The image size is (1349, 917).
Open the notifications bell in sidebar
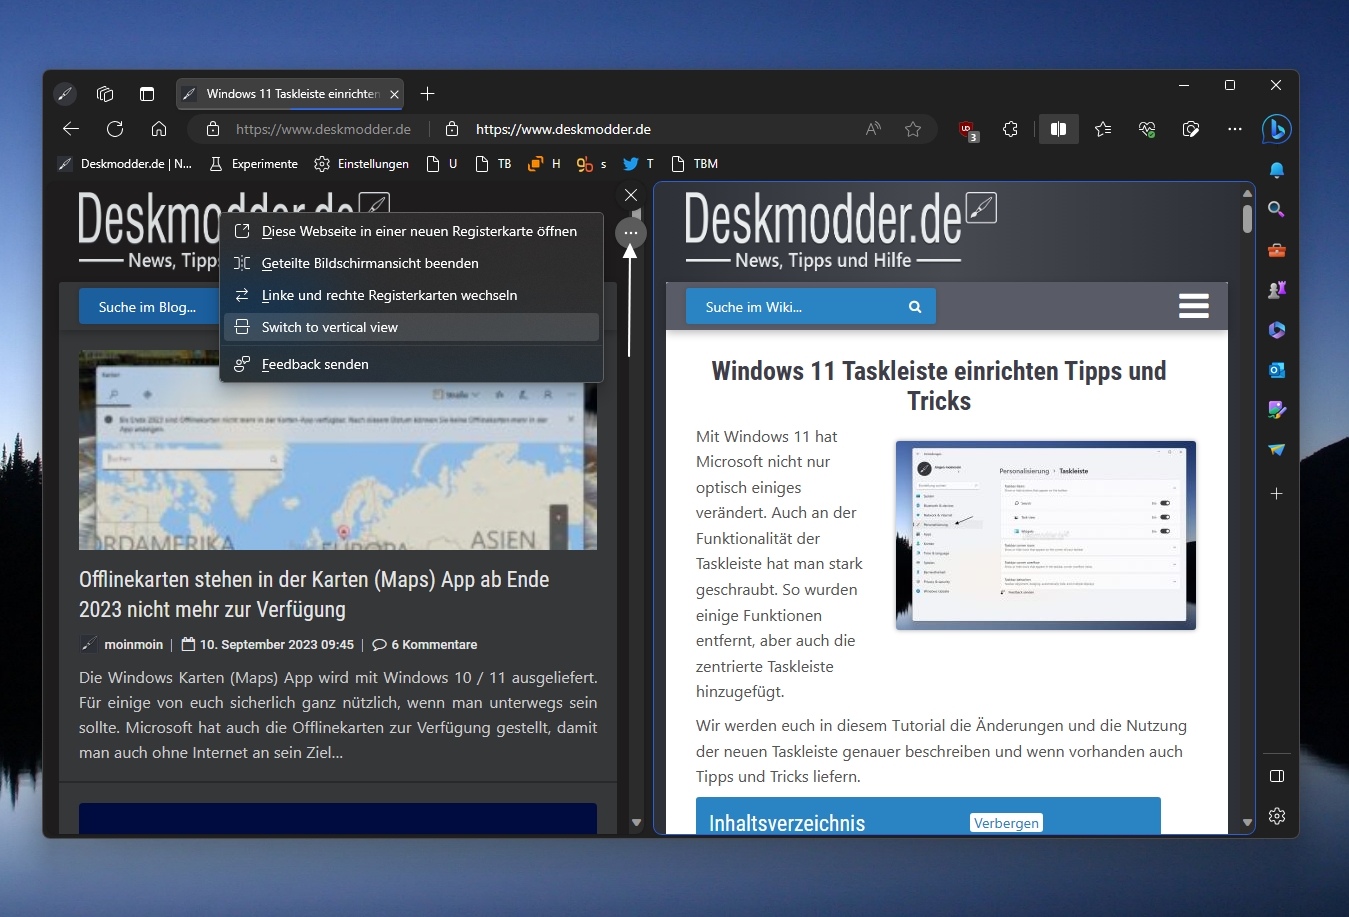click(x=1276, y=170)
